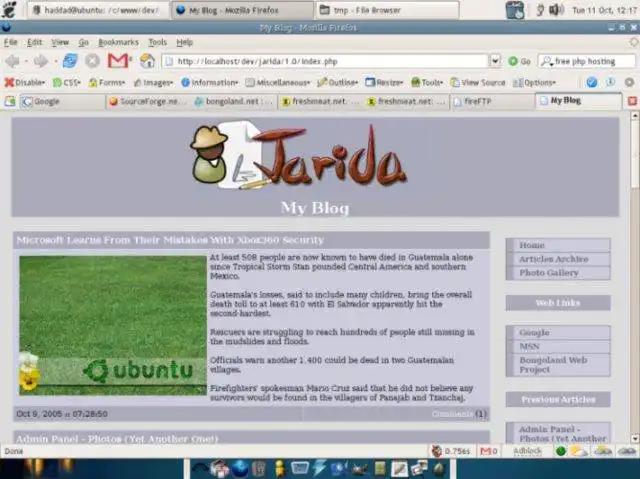Go back with the Back arrow button

click(x=12, y=62)
